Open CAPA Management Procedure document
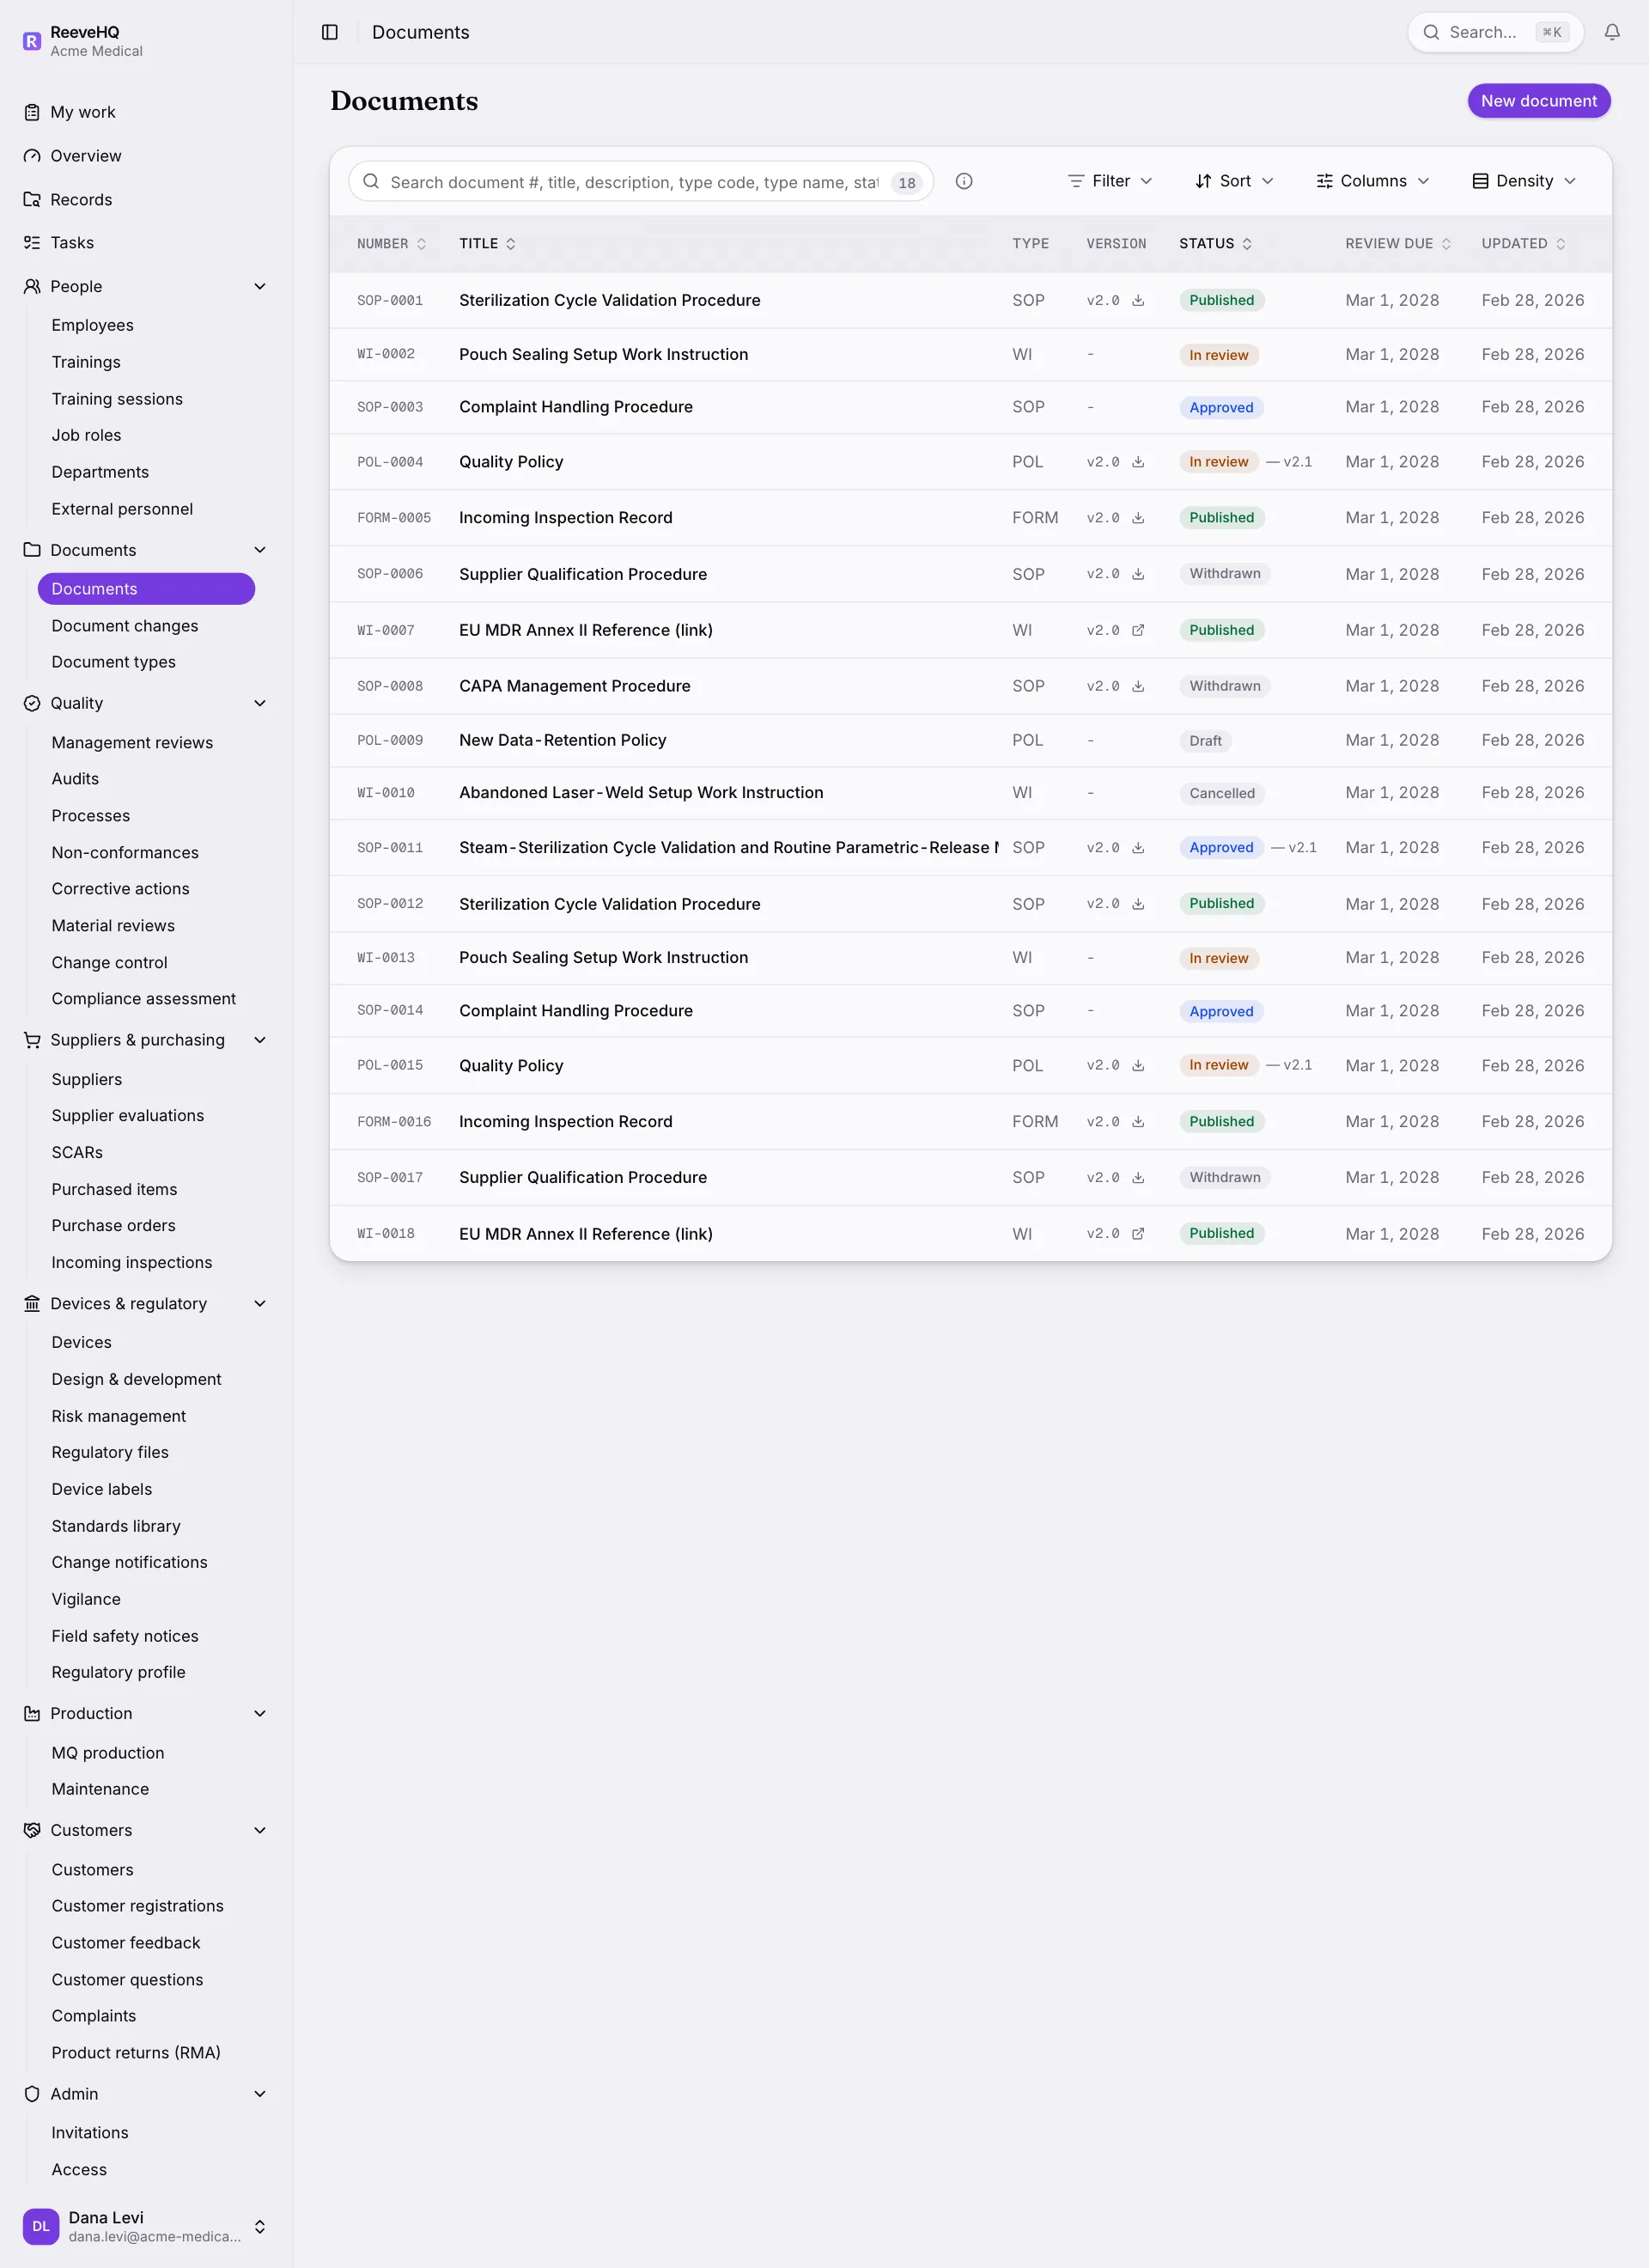 pos(574,686)
